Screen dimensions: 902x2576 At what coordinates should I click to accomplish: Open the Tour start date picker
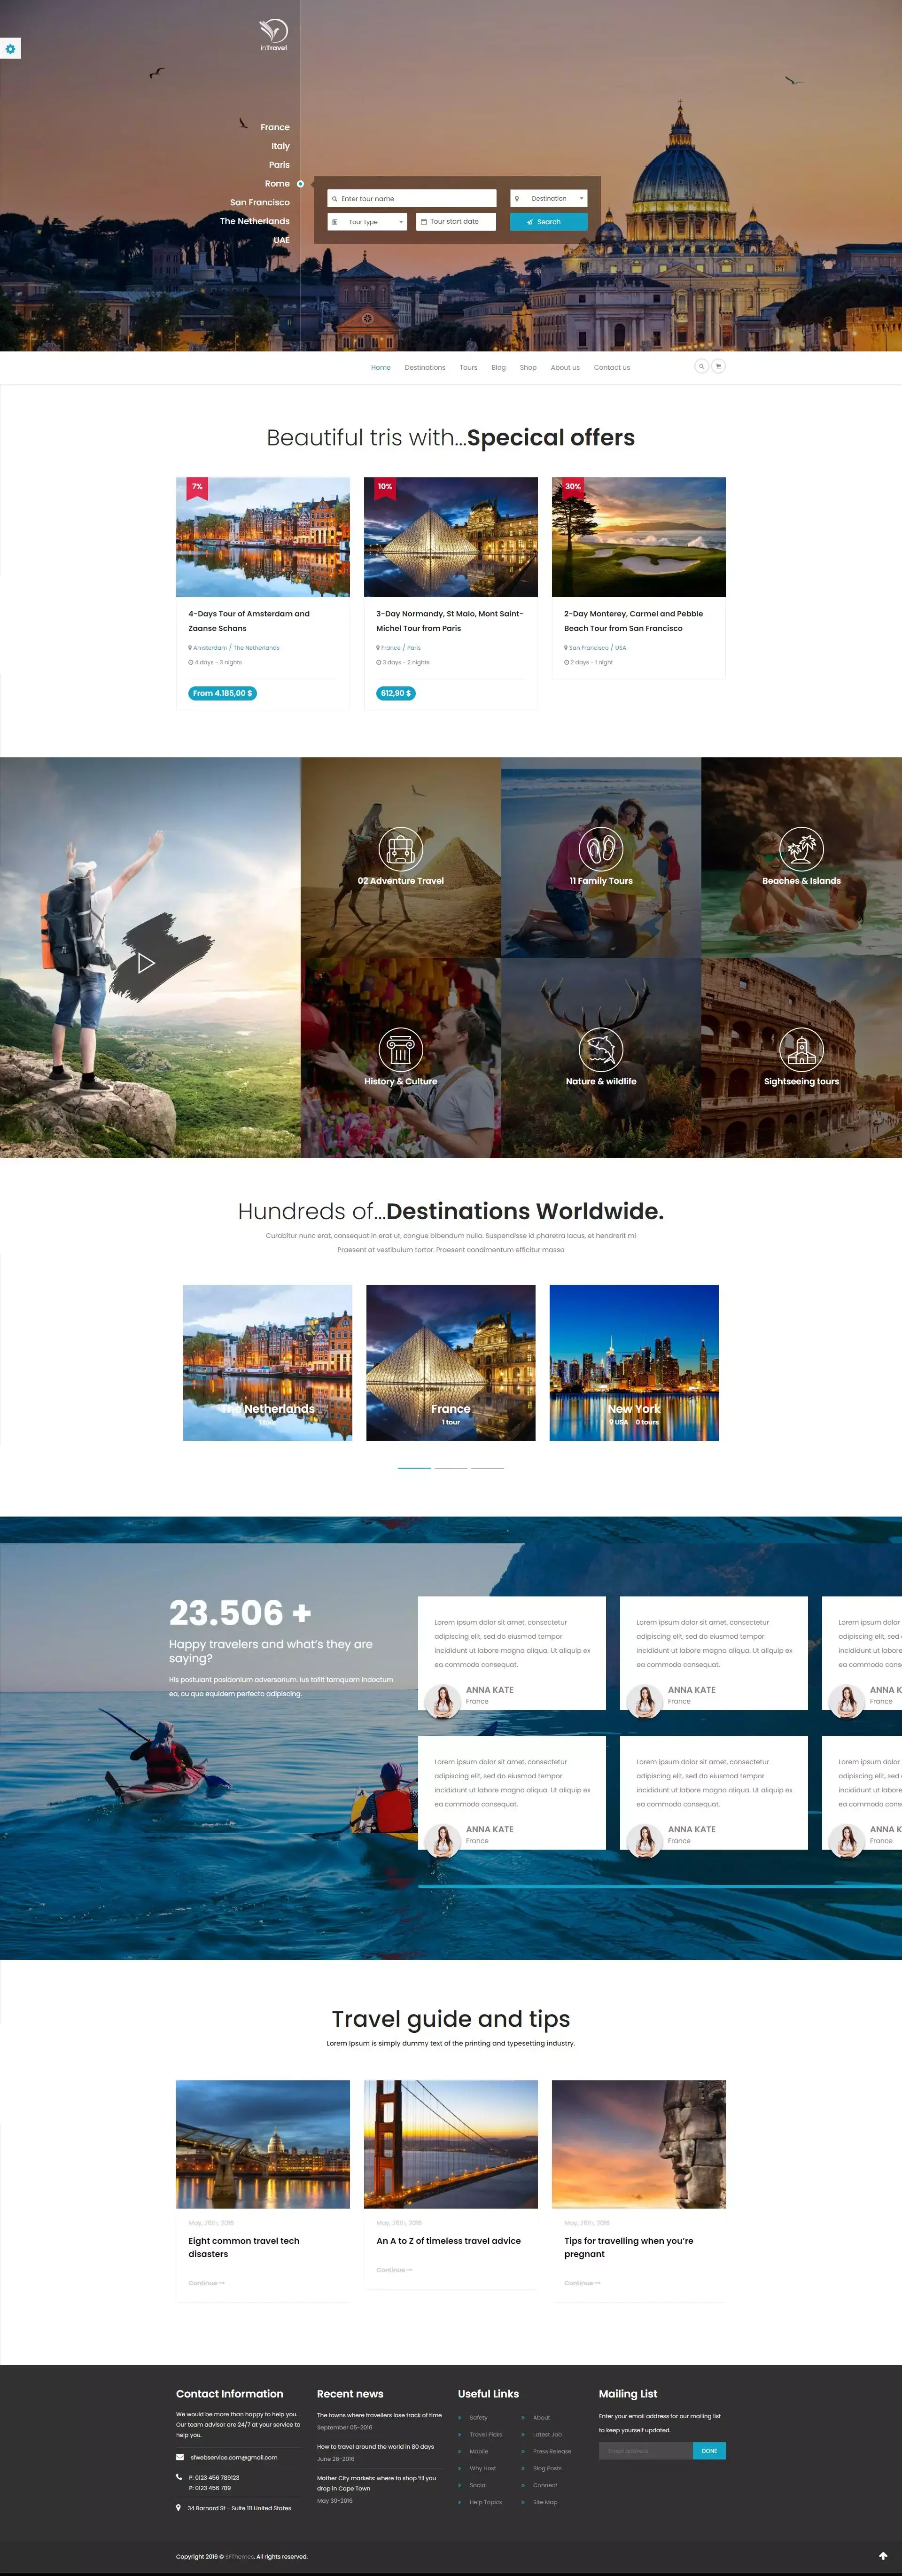pyautogui.click(x=456, y=222)
